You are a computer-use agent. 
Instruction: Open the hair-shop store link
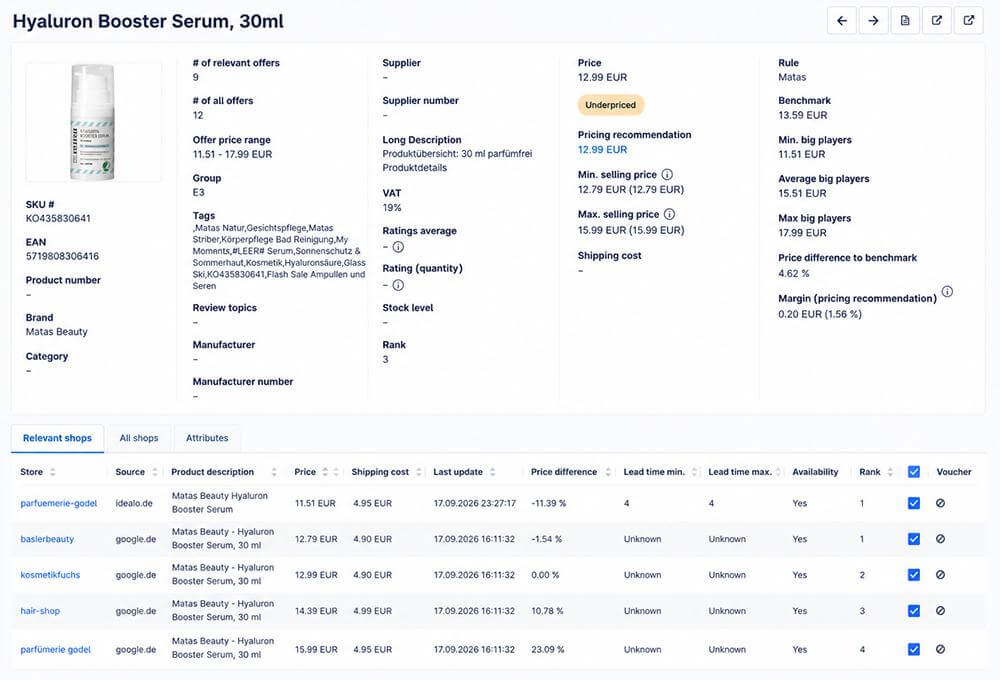coord(40,610)
